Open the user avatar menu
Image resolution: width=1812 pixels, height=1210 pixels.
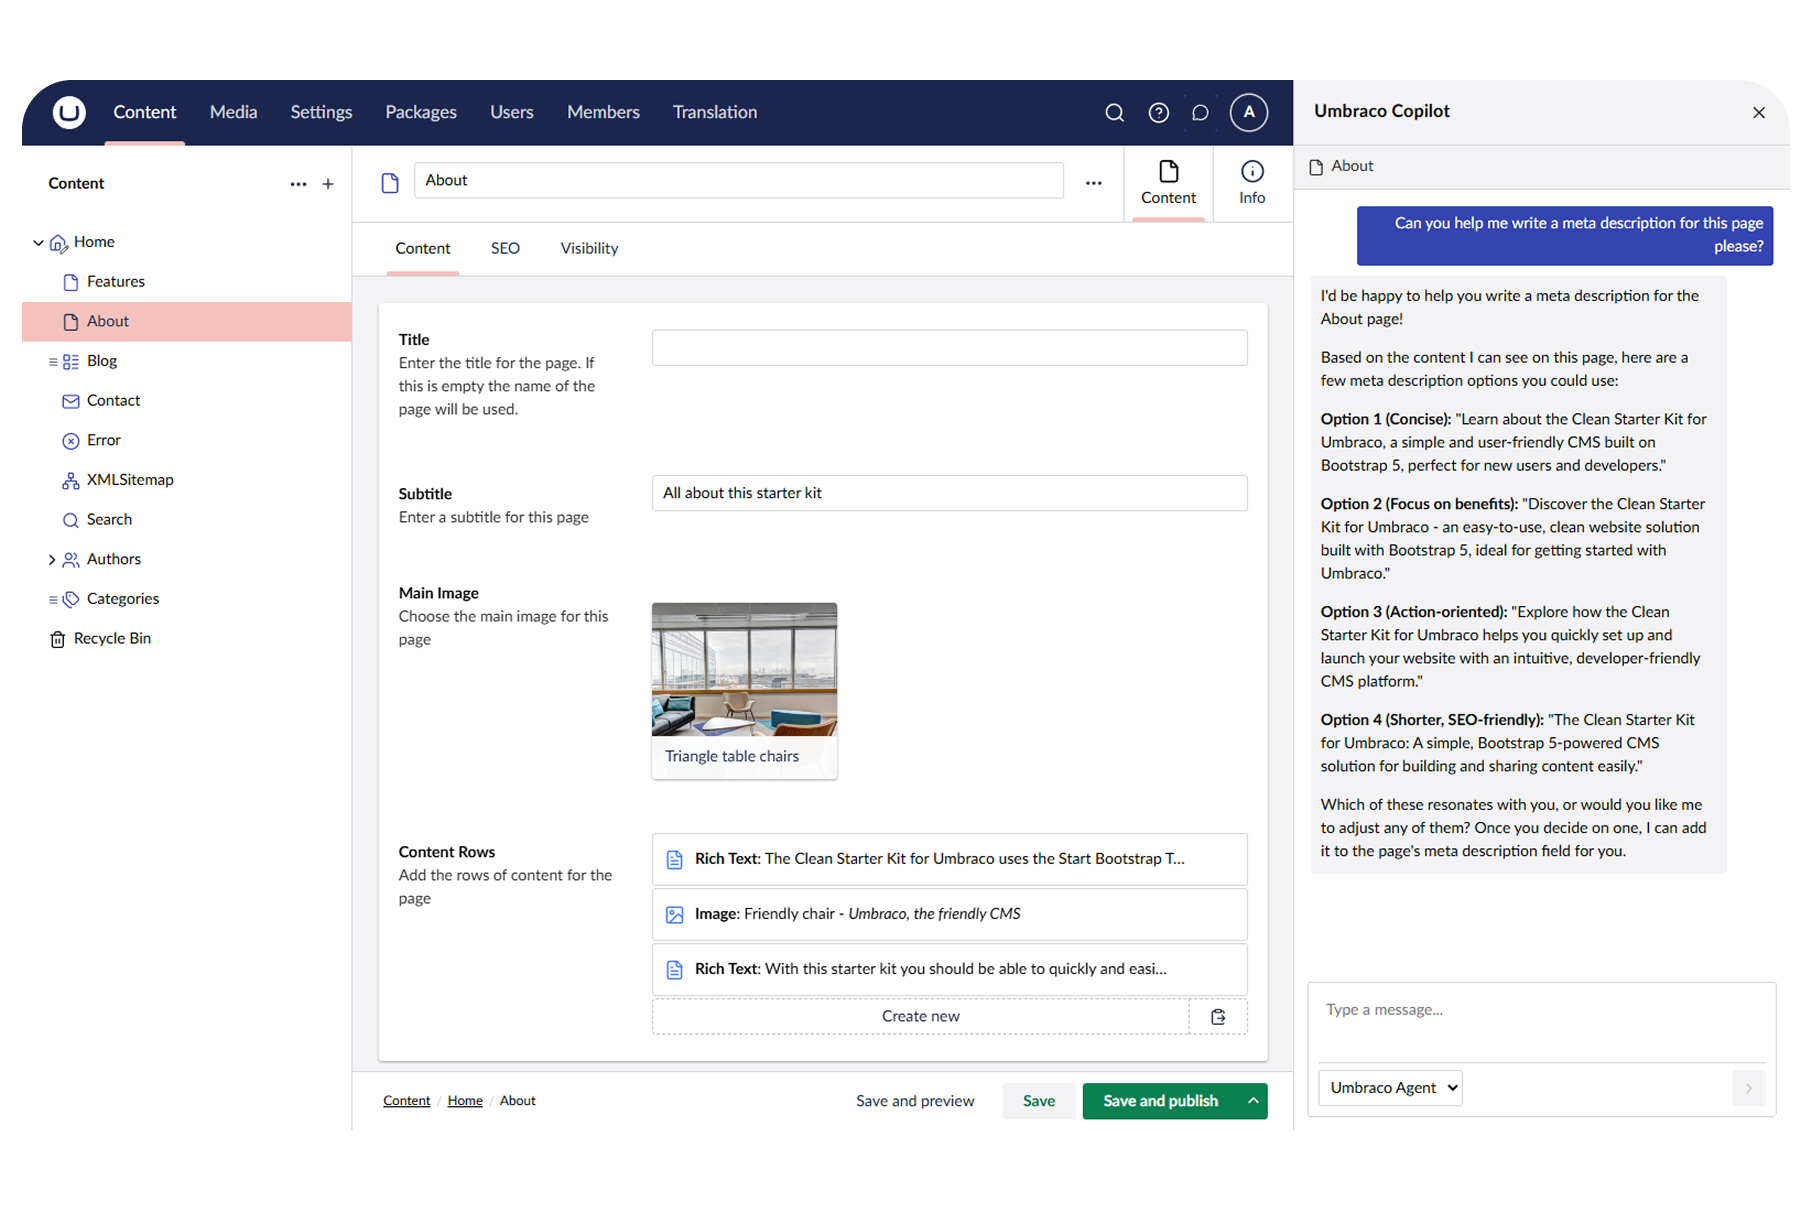click(1249, 113)
